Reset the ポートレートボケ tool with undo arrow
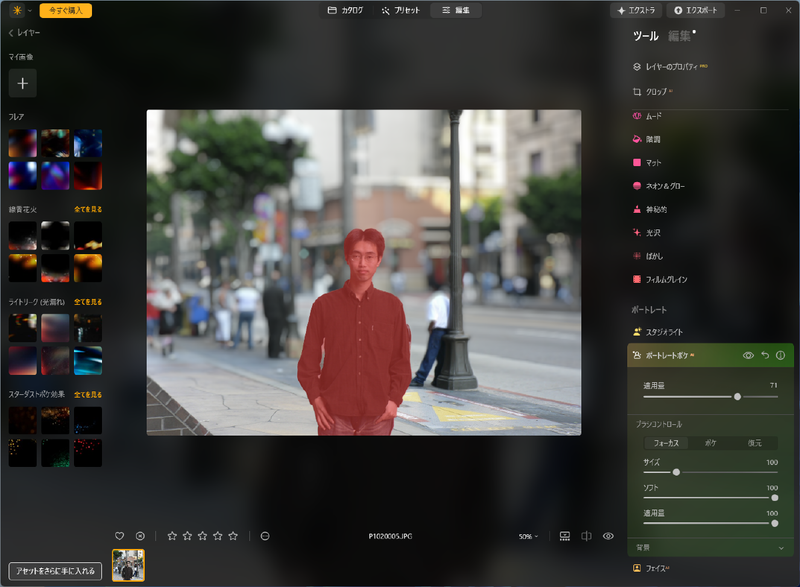The height and width of the screenshot is (587, 800). [x=765, y=355]
